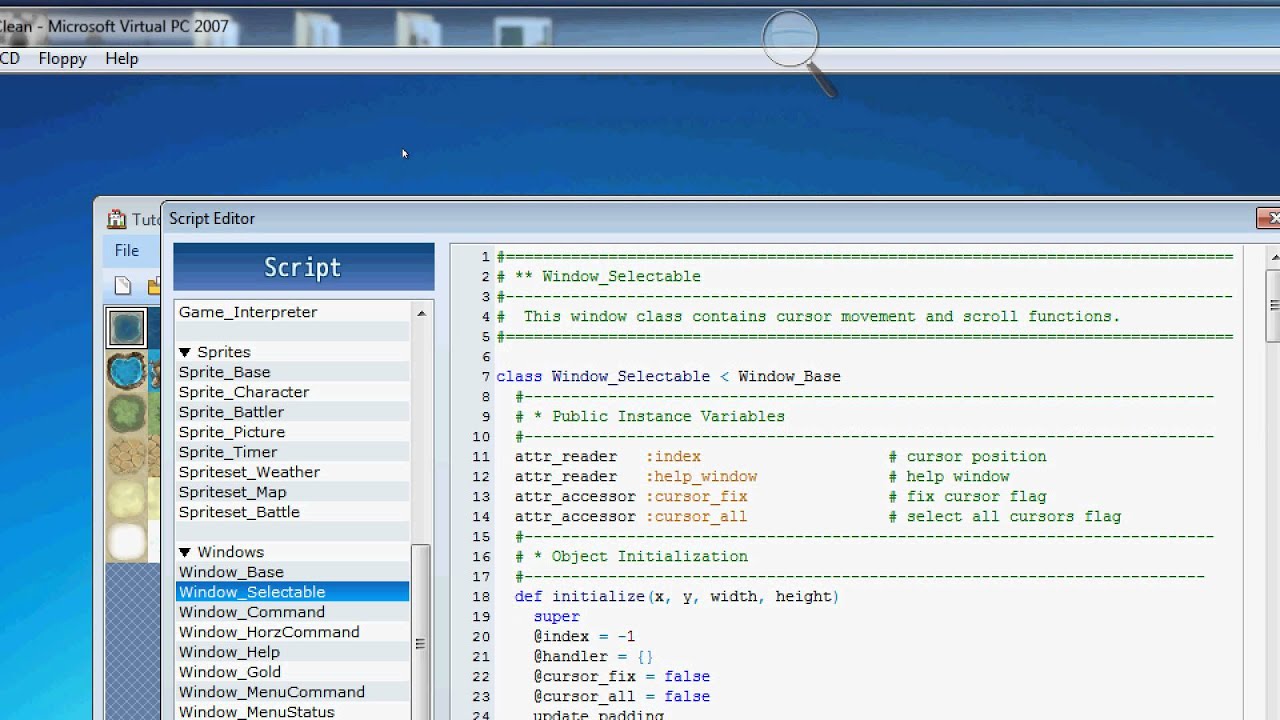Select the dark blue water tile
Viewport: 1280px width, 720px height.
pyautogui.click(x=127, y=328)
